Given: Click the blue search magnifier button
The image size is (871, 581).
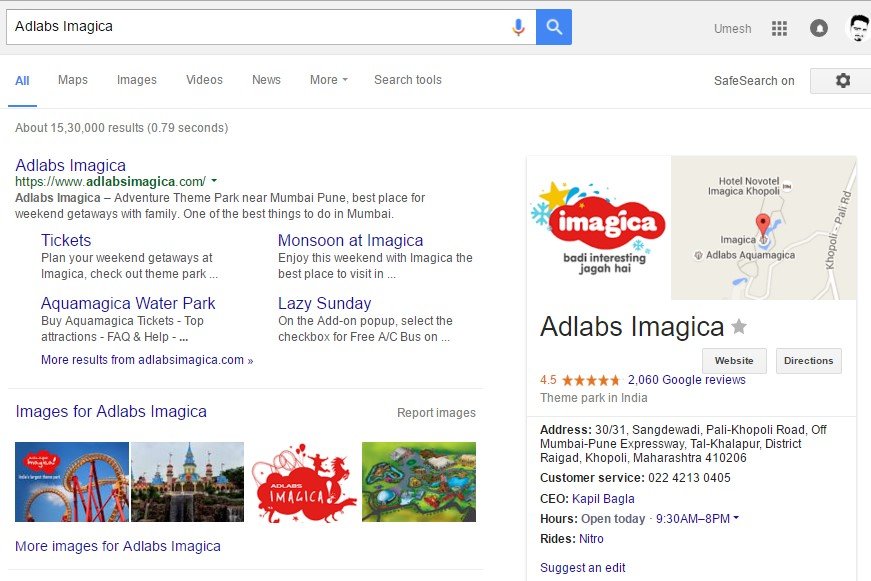Looking at the screenshot, I should coord(554,27).
